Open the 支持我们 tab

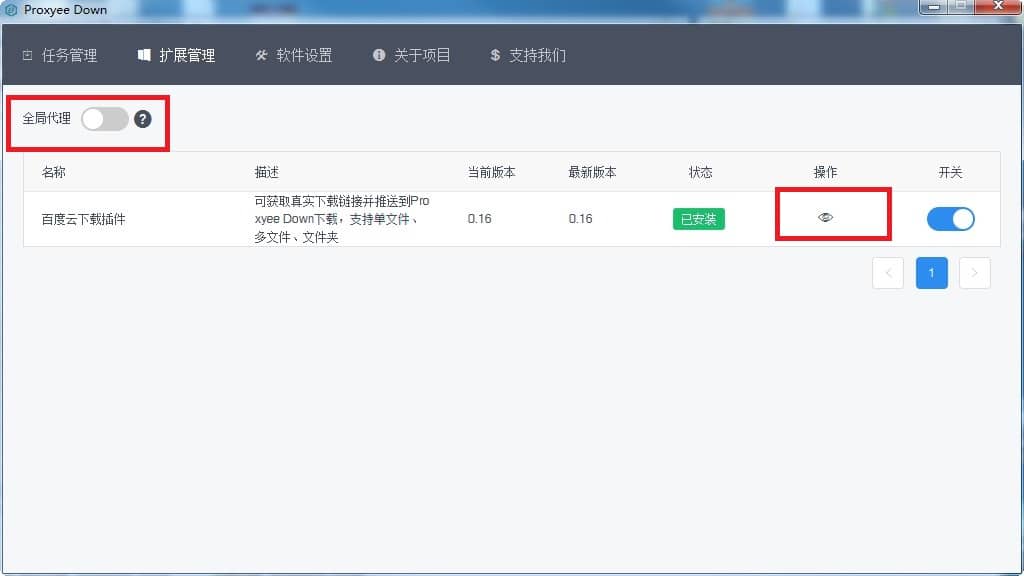[x=528, y=56]
